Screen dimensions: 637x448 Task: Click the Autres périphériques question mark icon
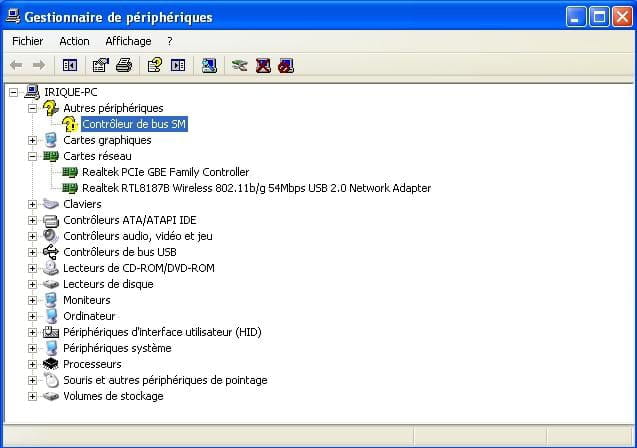pos(51,108)
